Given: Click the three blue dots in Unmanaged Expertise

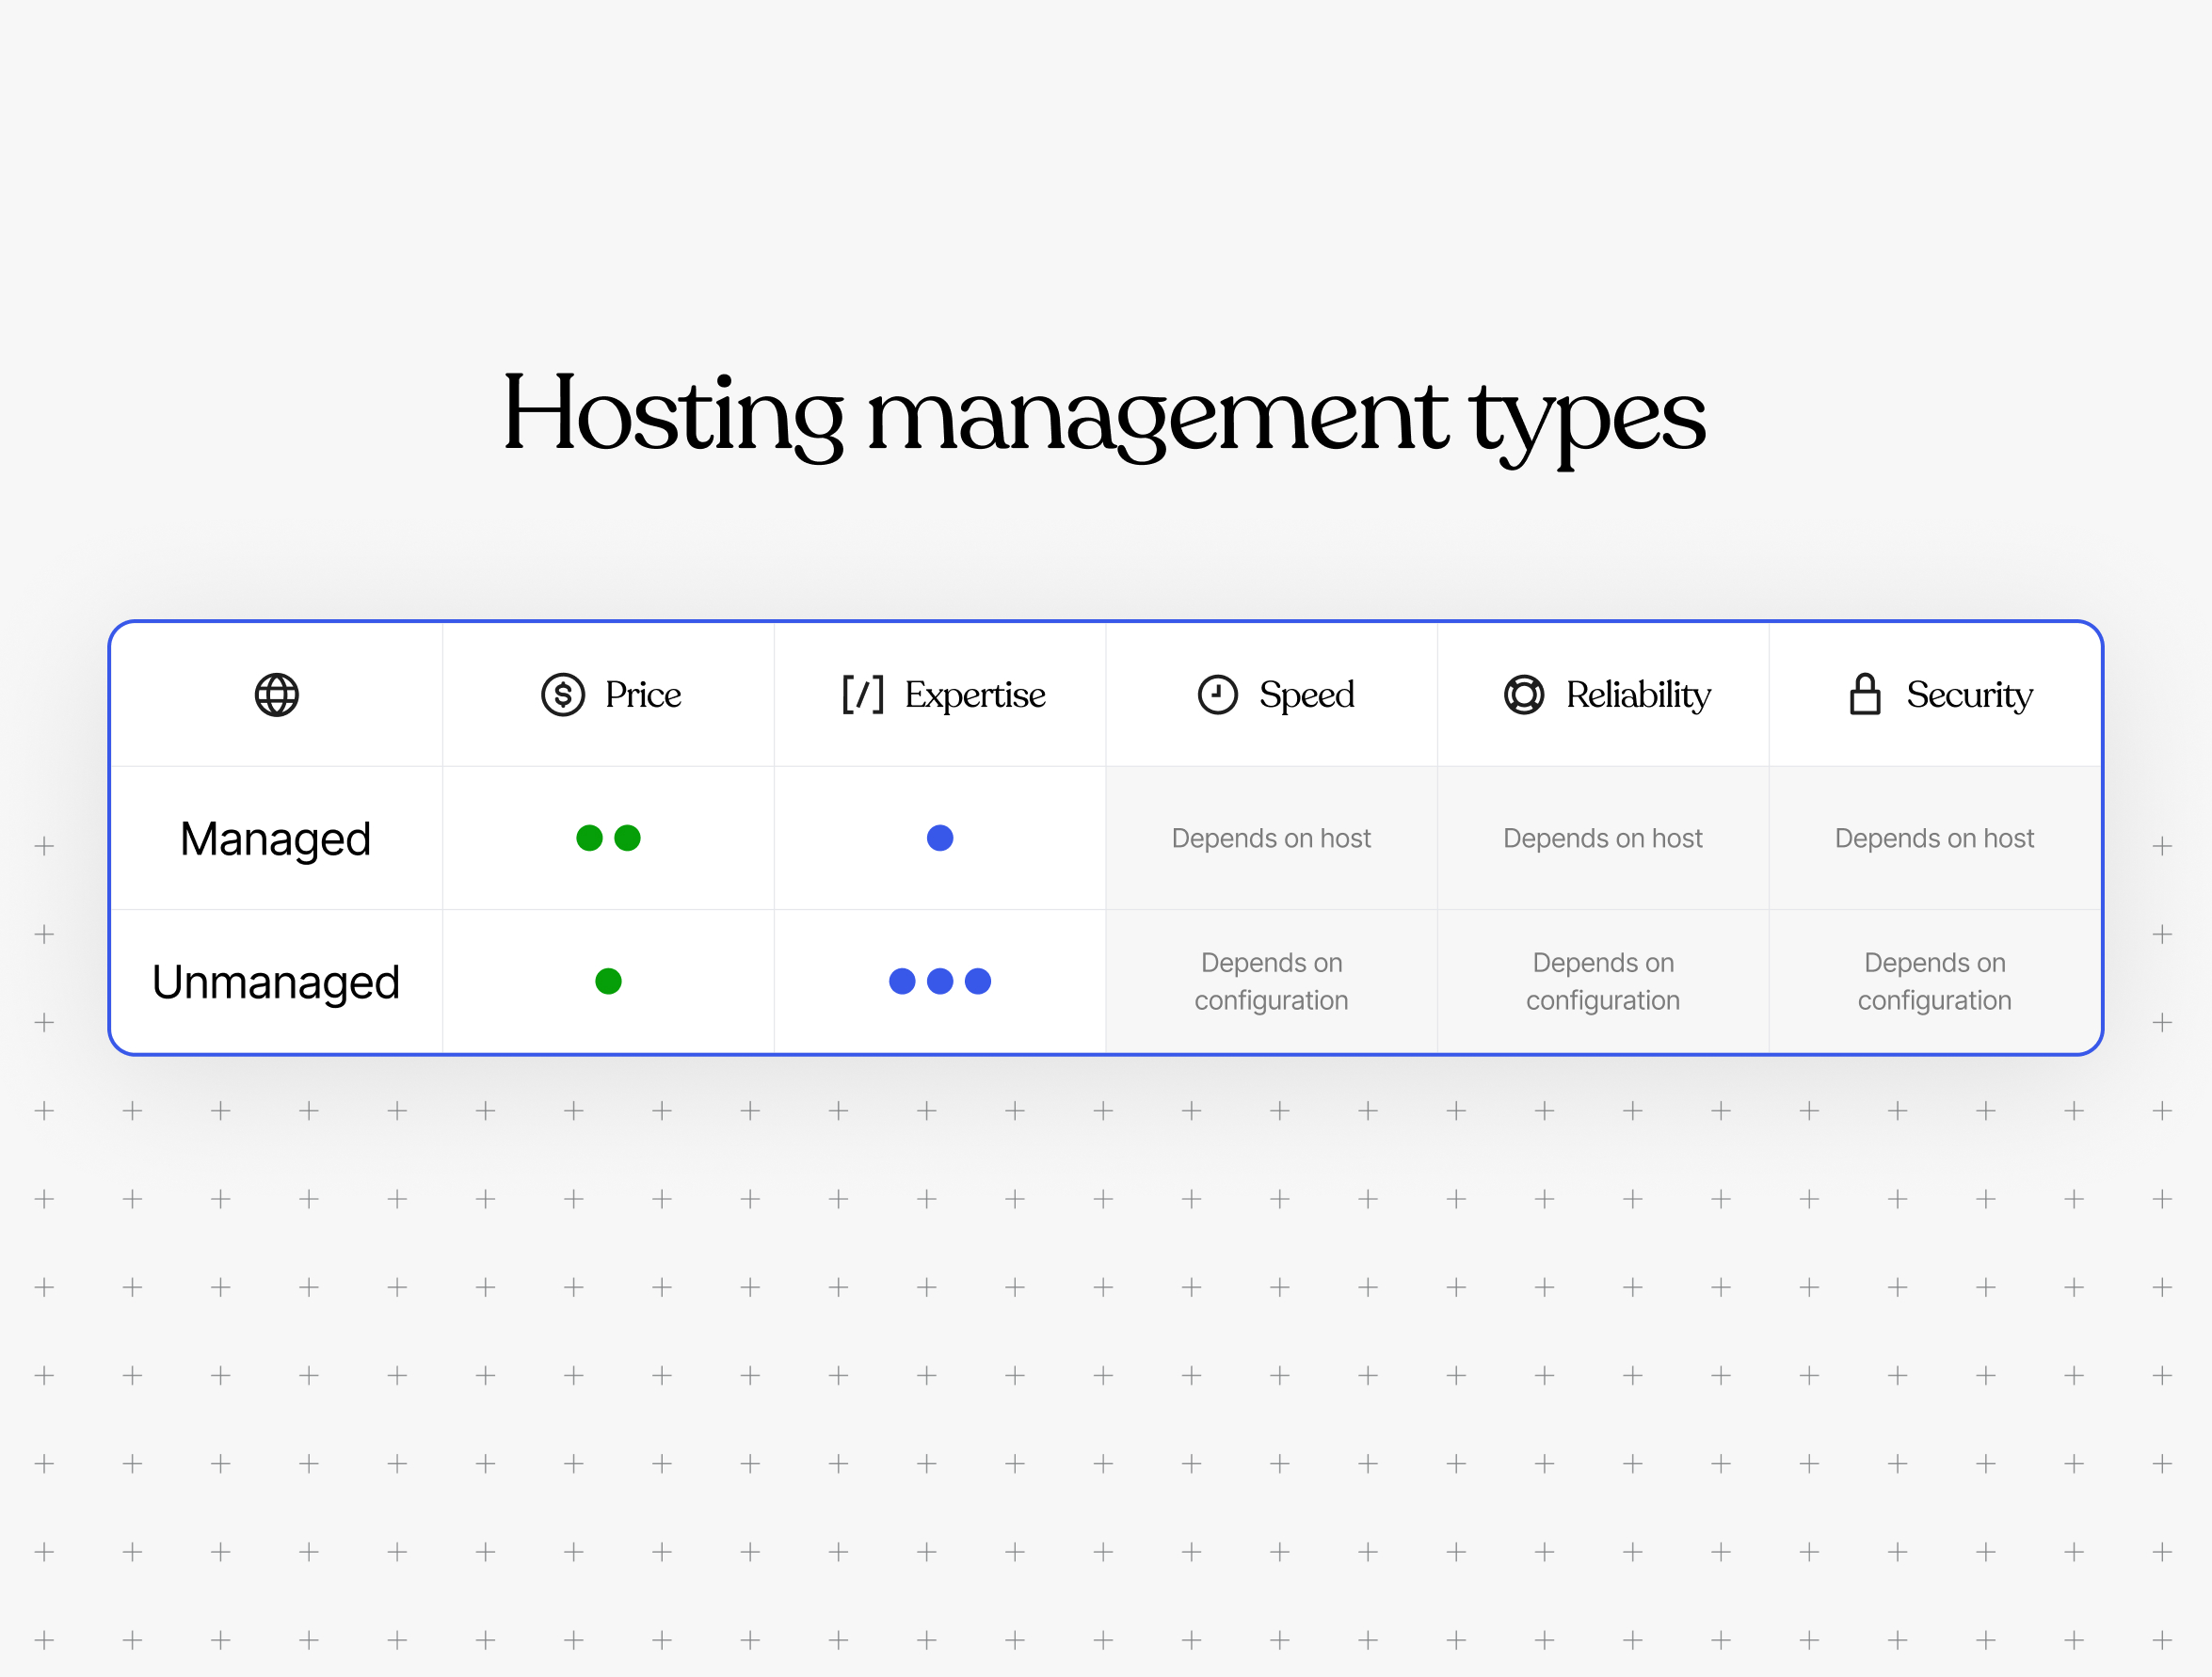Looking at the screenshot, I should (940, 981).
